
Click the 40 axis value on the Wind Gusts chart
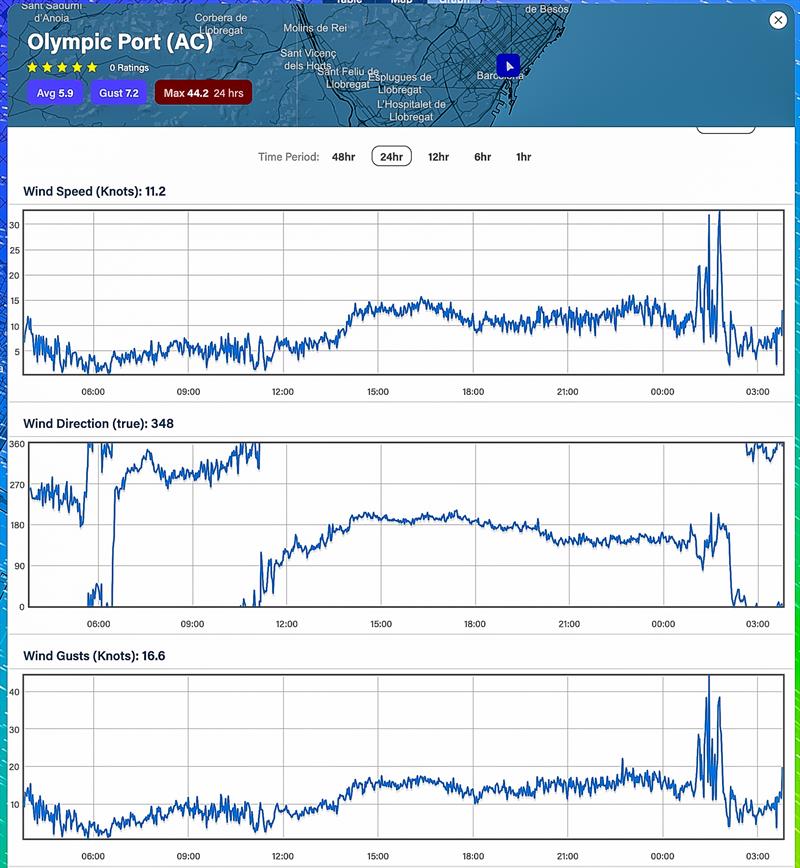pos(14,691)
